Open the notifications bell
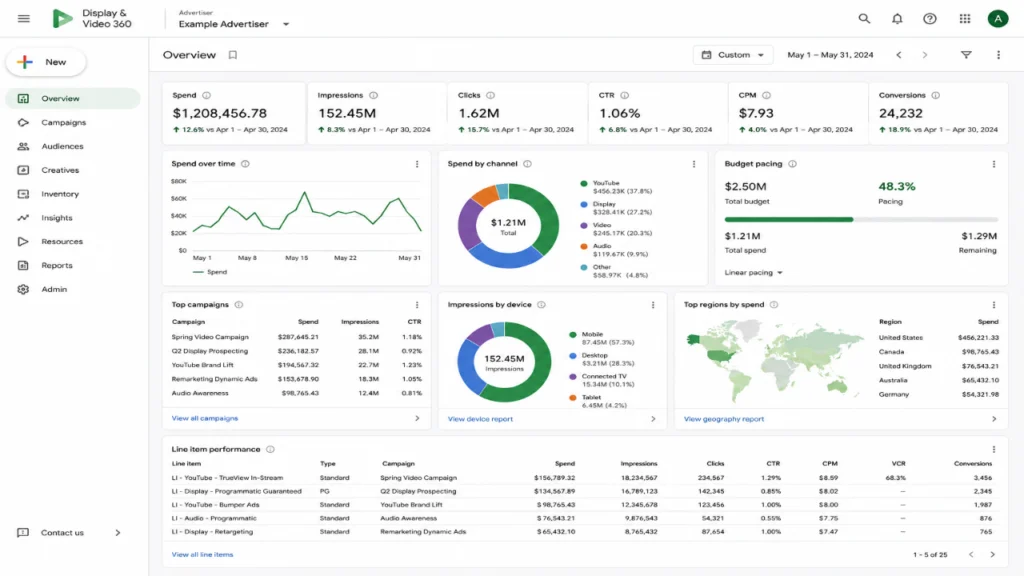The image size is (1024, 576). click(x=897, y=18)
